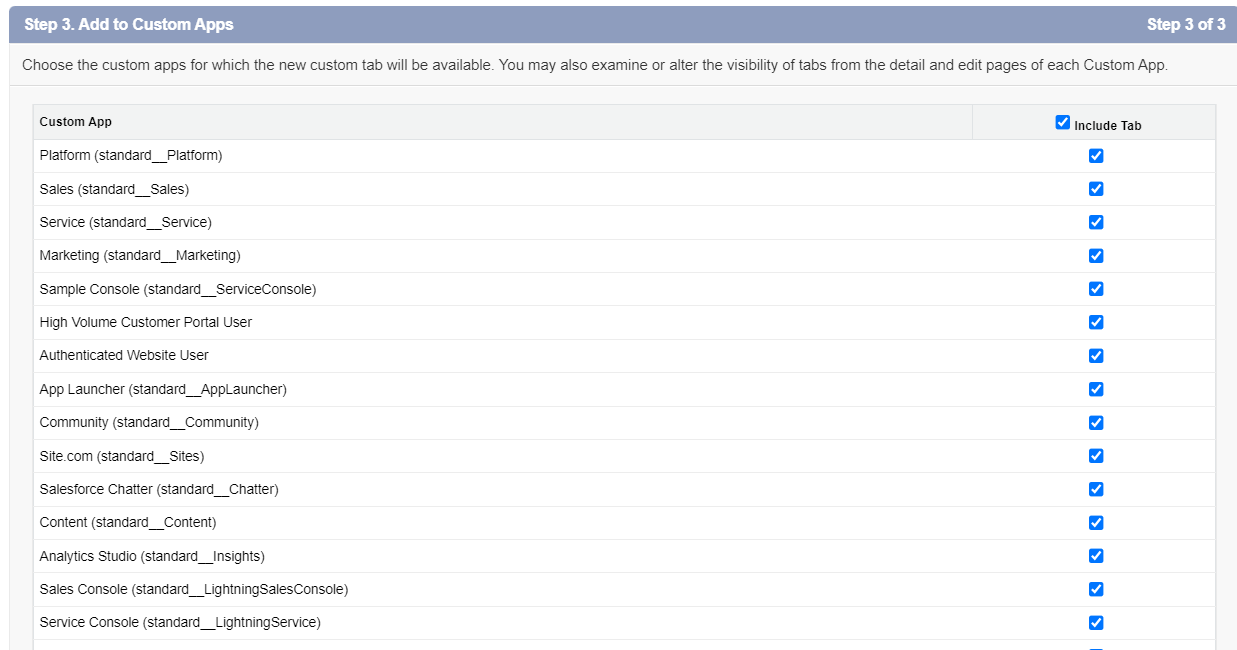Uncheck Include Tab for Community app
The image size is (1237, 650).
click(1096, 423)
